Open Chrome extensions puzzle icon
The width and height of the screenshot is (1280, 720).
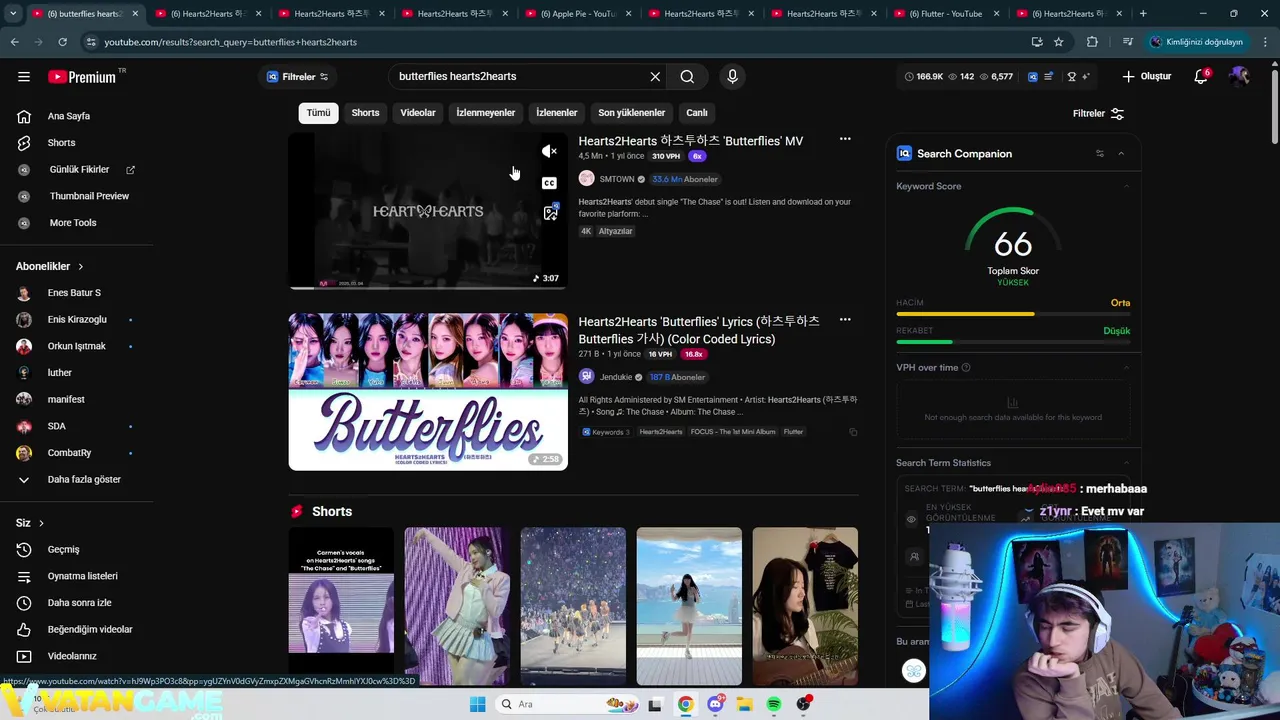1092,42
